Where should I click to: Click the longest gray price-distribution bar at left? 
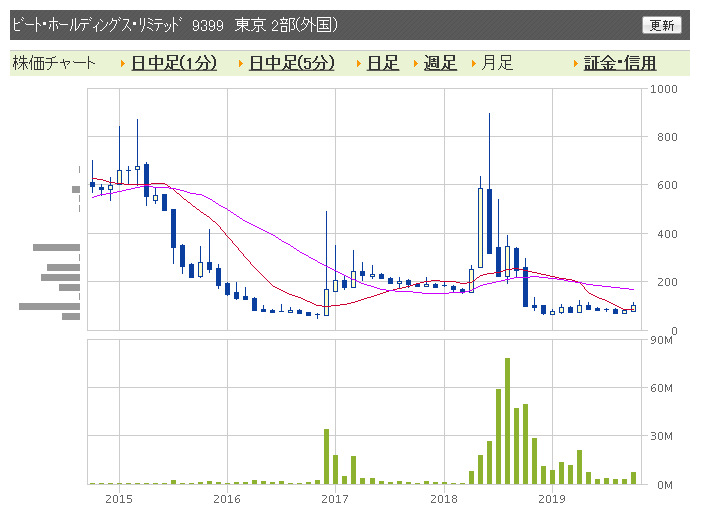[49, 306]
